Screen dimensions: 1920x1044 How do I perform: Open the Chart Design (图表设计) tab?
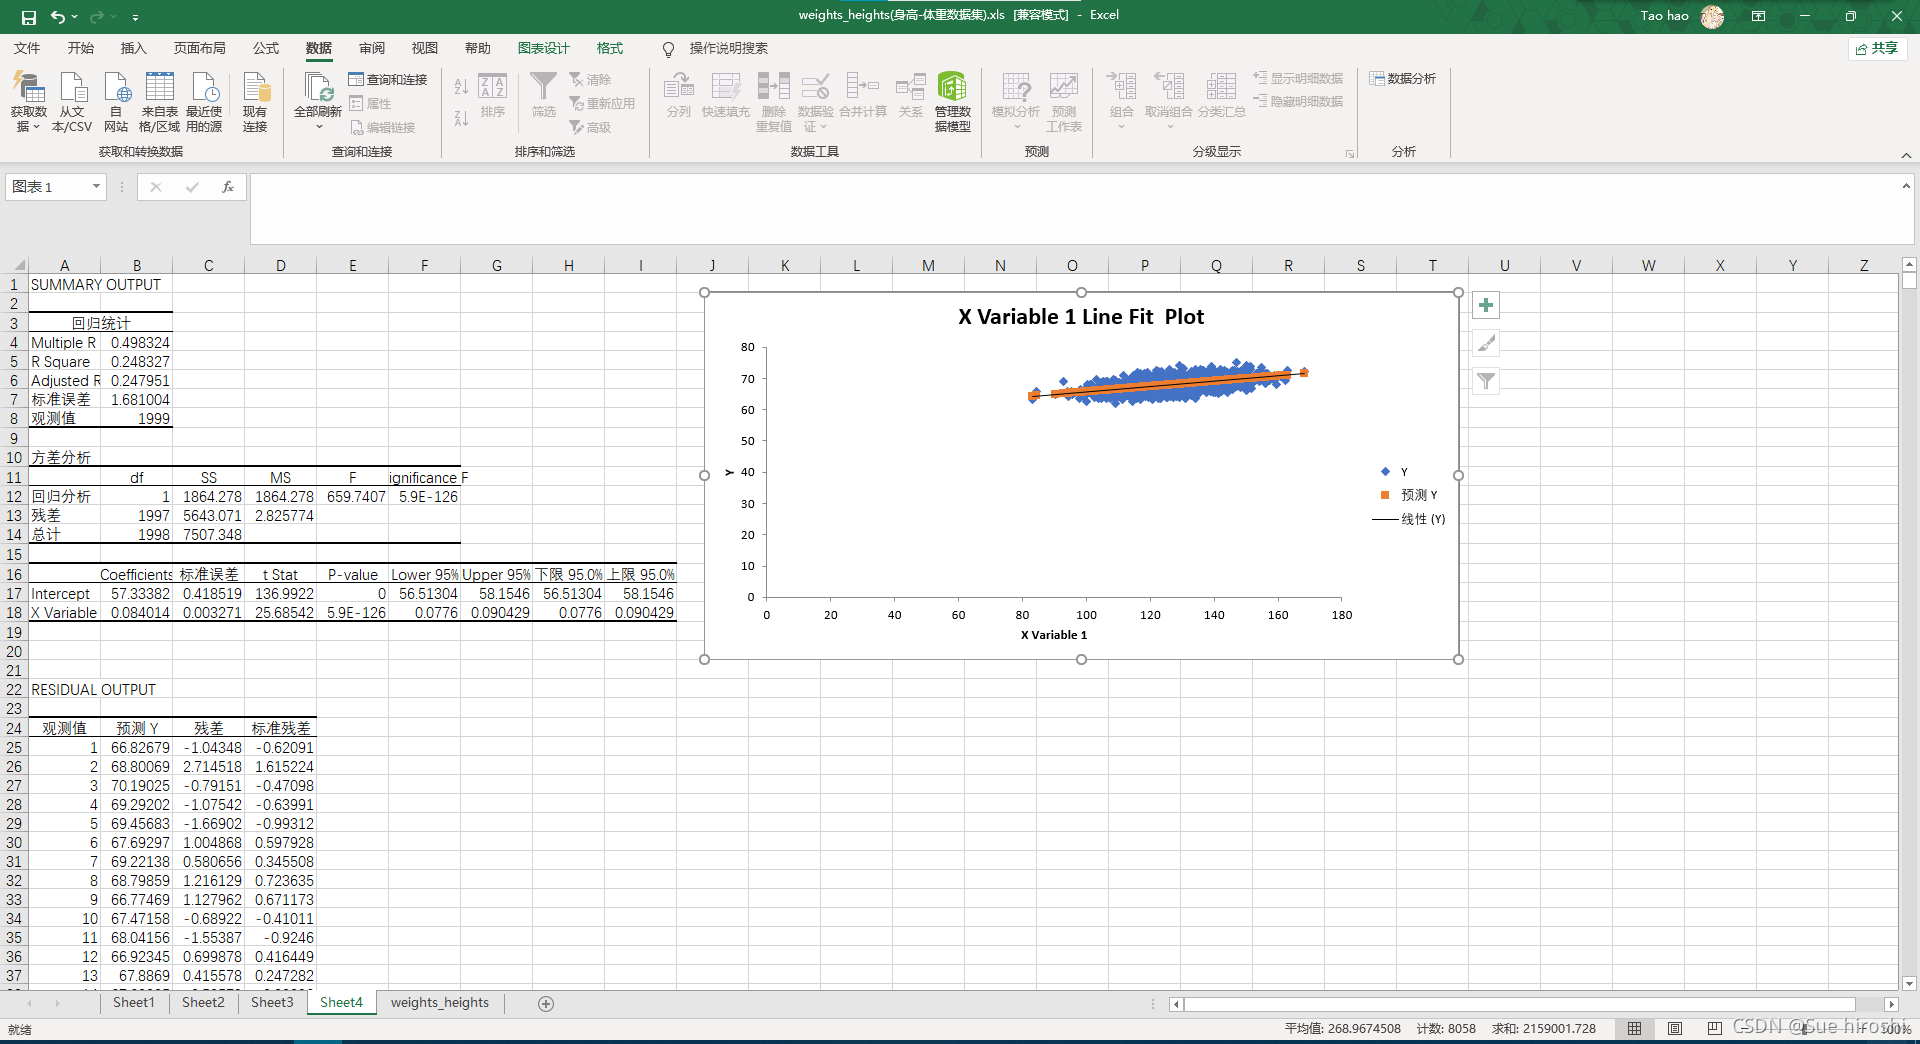543,48
